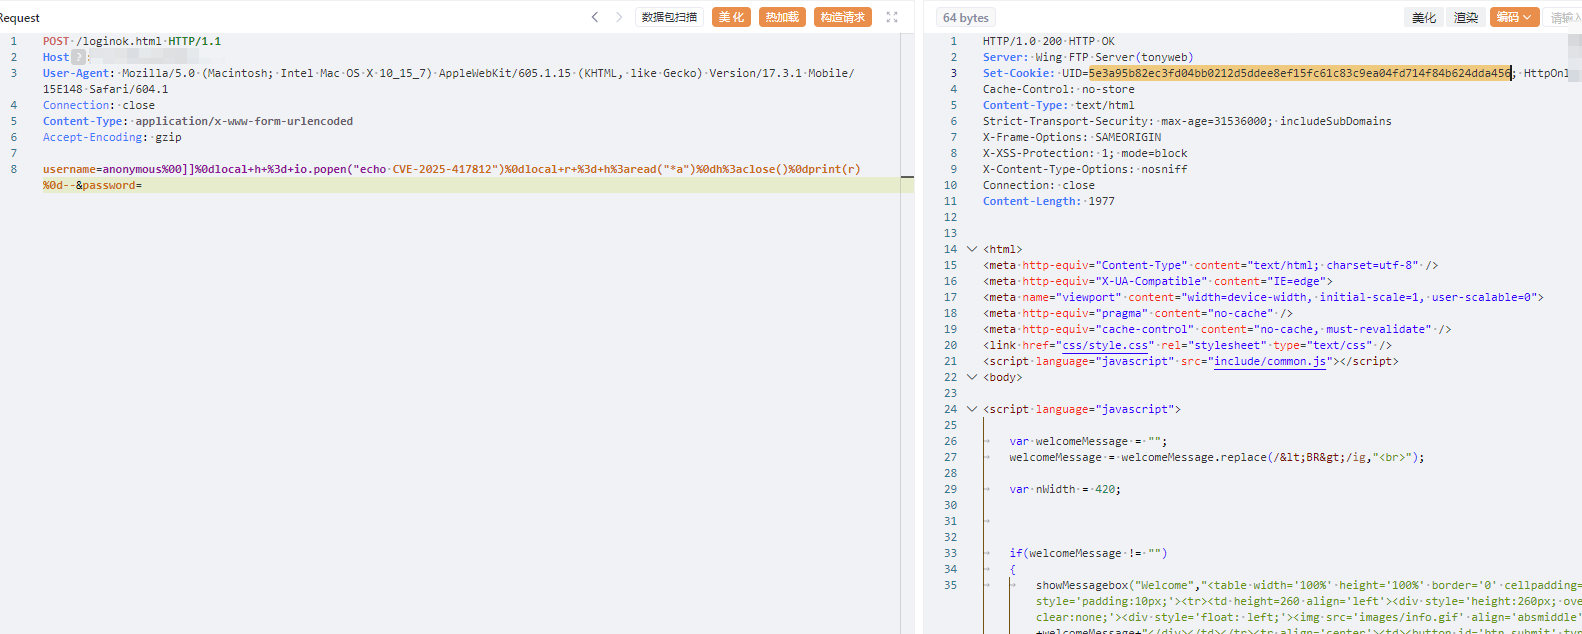Click the Server: Wing FTP Server header
This screenshot has width=1582, height=634.
pyautogui.click(x=1088, y=57)
